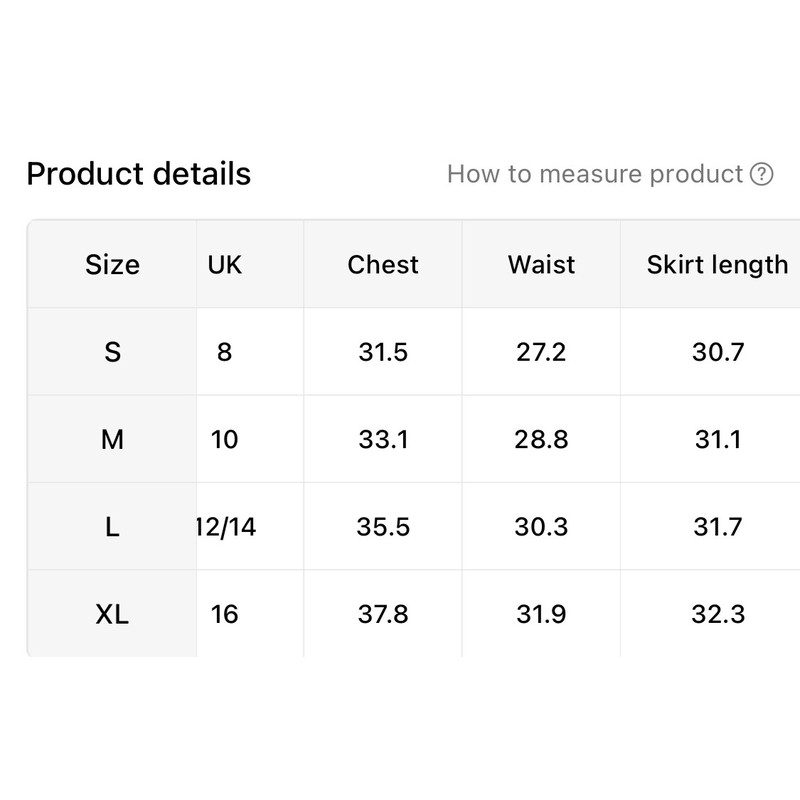The image size is (800, 800).
Task: Select size S row label
Action: click(x=113, y=351)
